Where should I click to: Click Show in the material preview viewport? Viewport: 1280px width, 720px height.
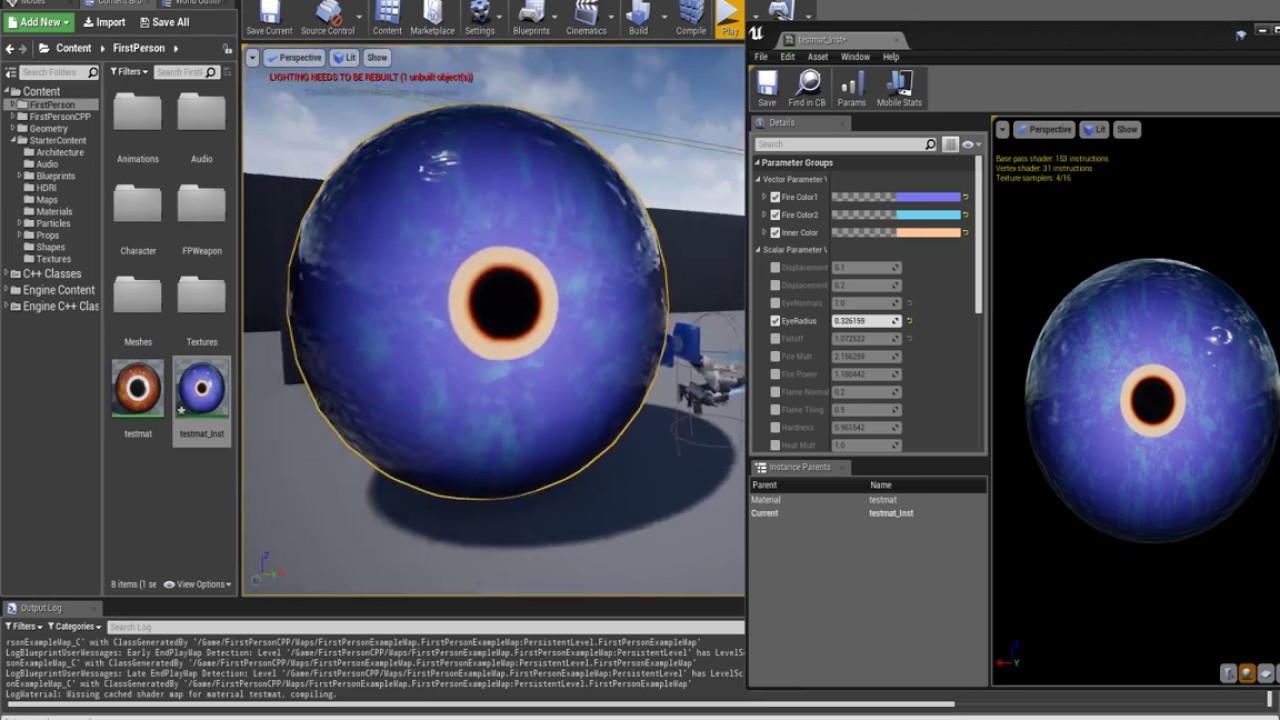point(1127,129)
